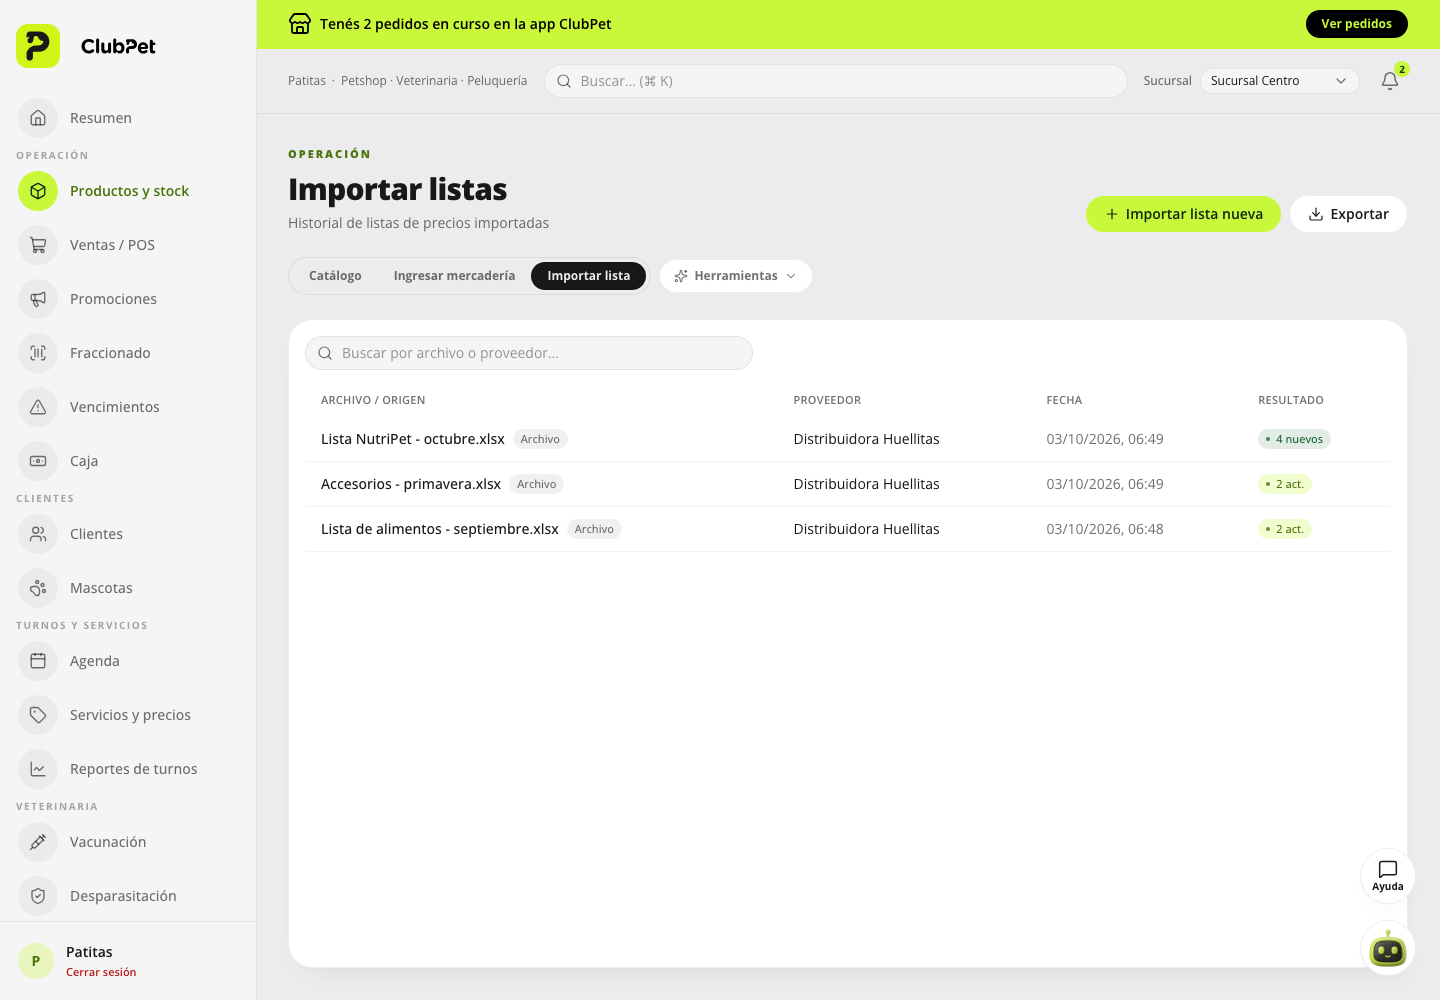Focus the Buscar global search field
The height and width of the screenshot is (1000, 1440).
(x=836, y=81)
